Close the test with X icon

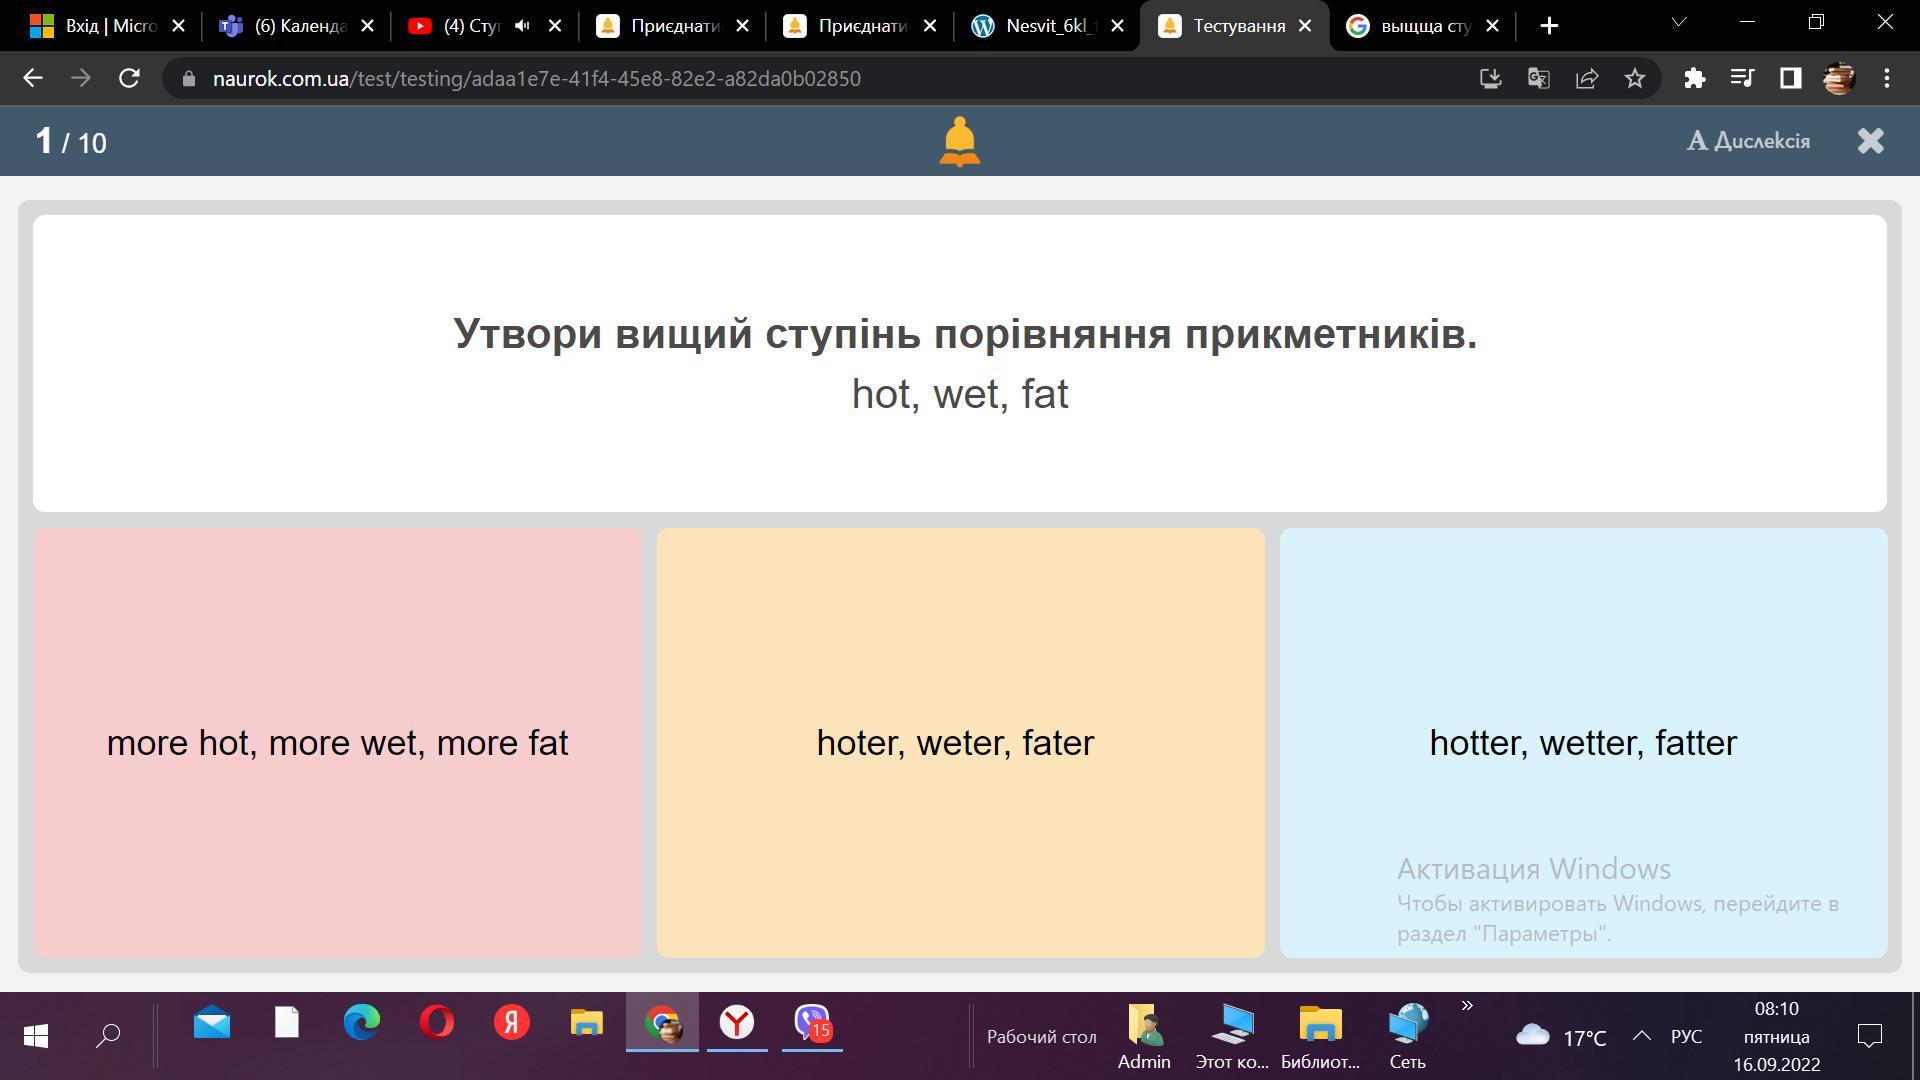(x=1870, y=141)
